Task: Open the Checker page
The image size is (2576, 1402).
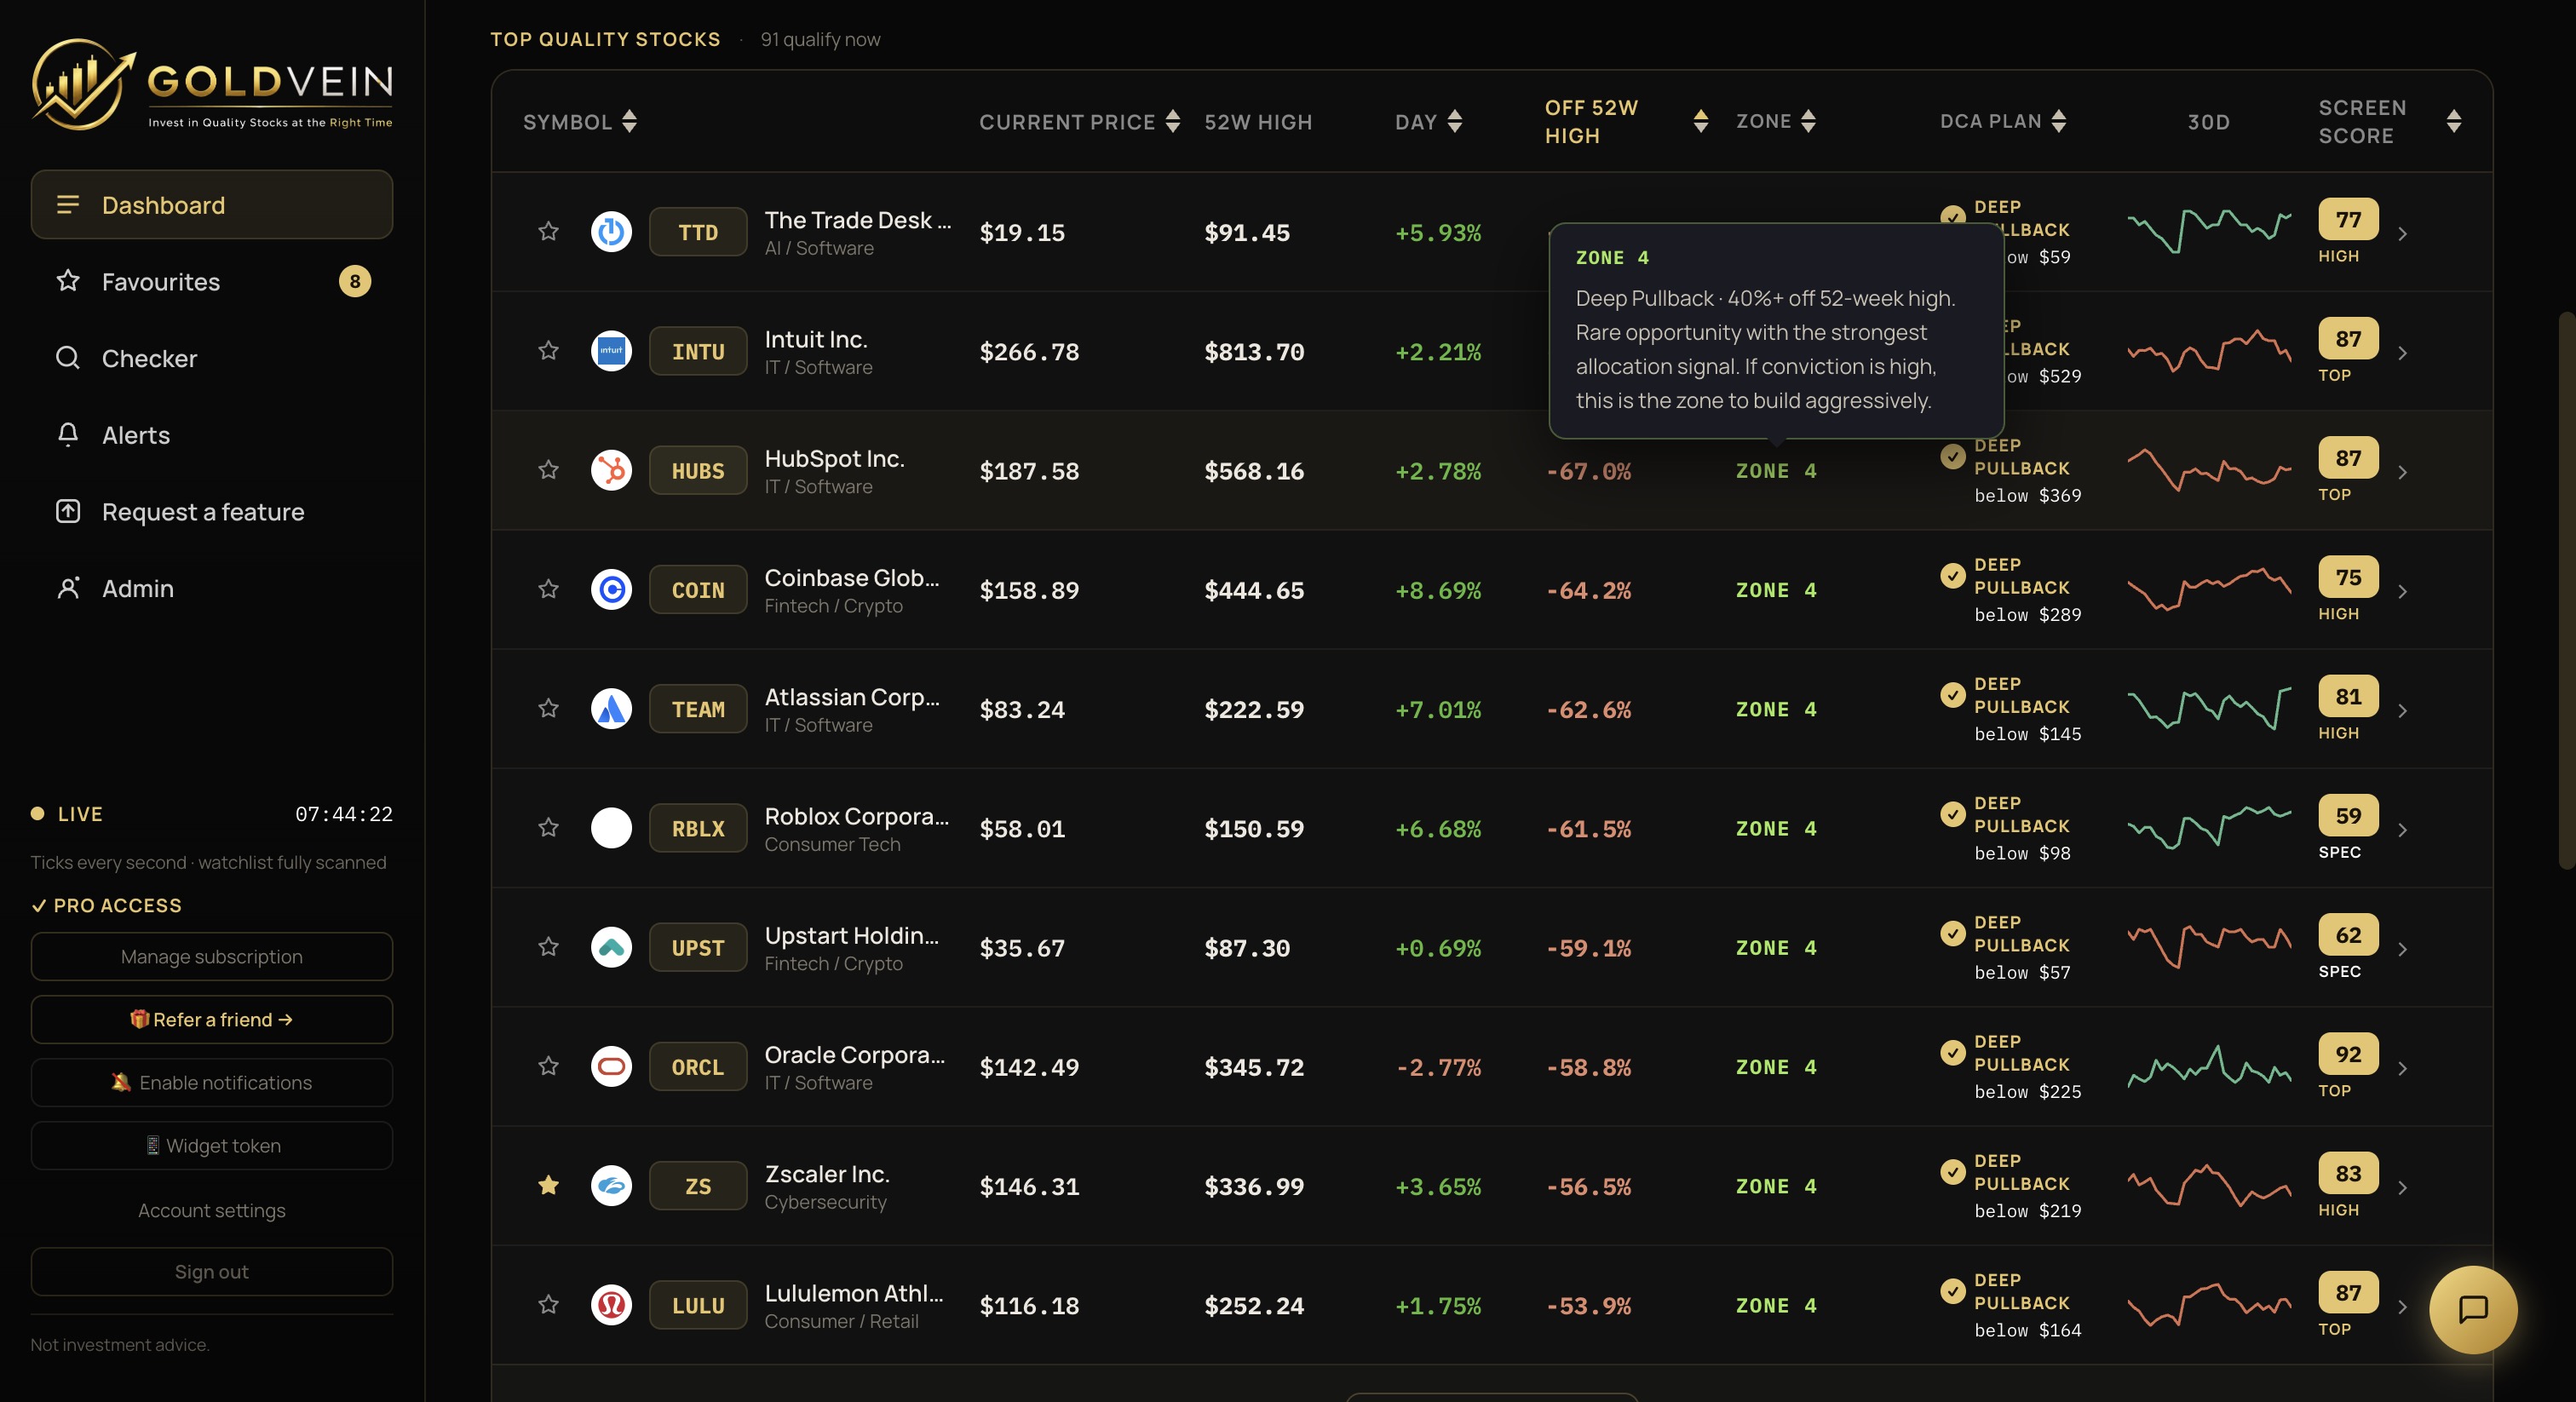Action: pyautogui.click(x=211, y=358)
